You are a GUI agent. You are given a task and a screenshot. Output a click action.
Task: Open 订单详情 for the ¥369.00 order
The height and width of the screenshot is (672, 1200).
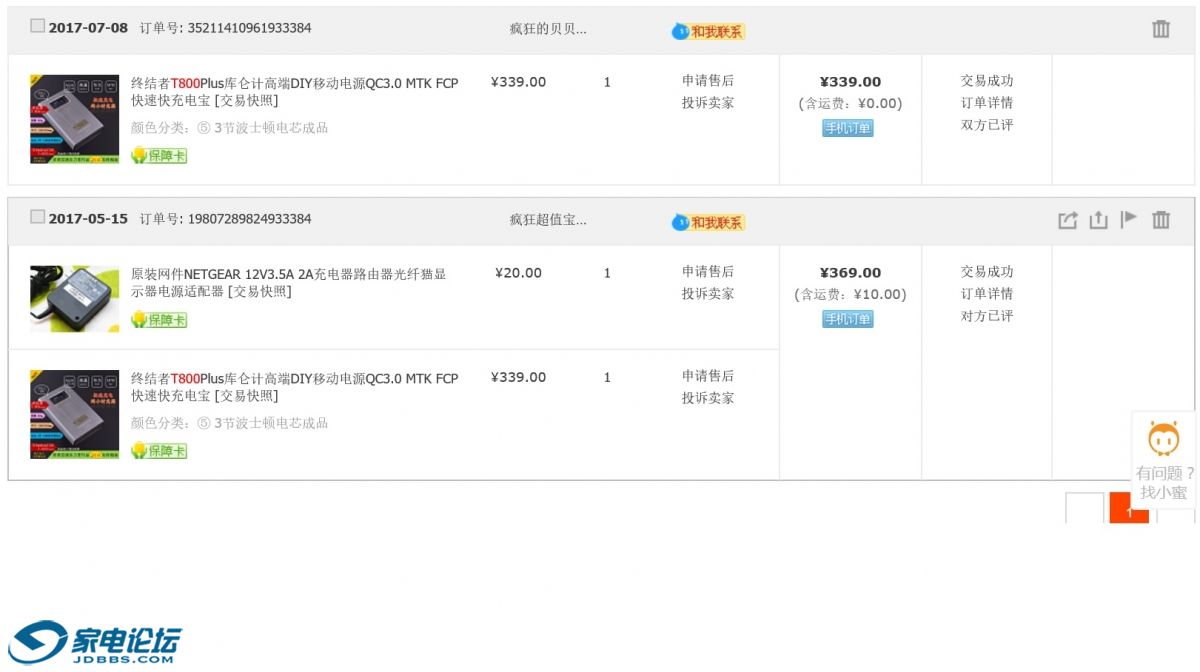click(986, 294)
